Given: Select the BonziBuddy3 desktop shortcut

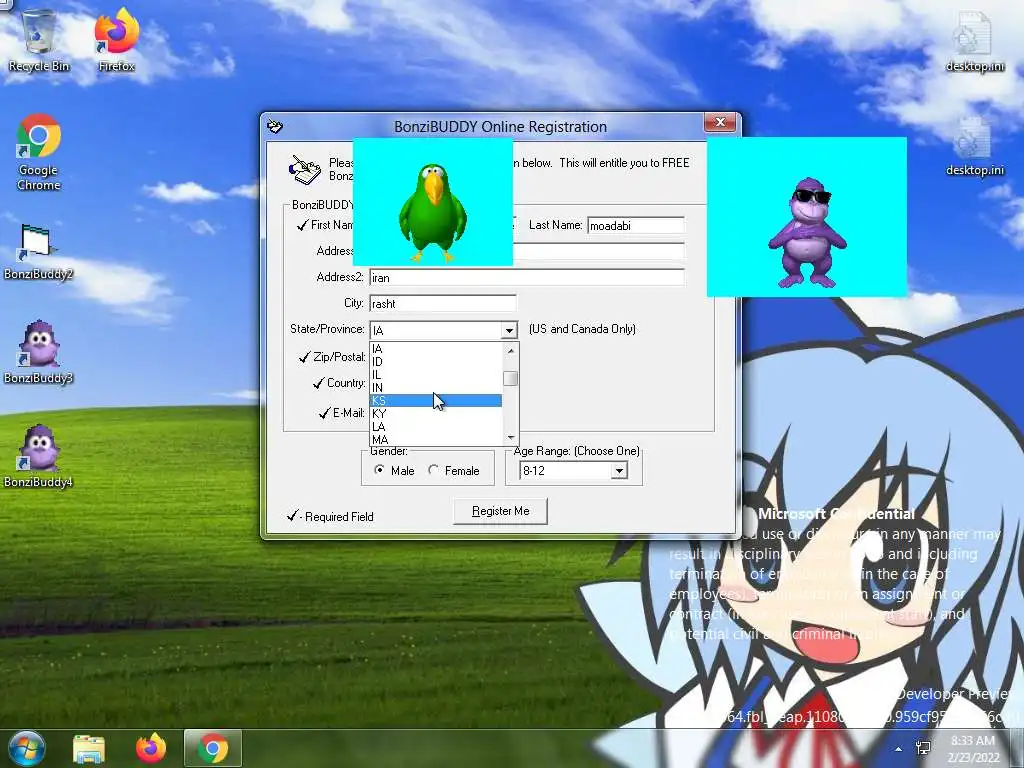Looking at the screenshot, I should [39, 353].
